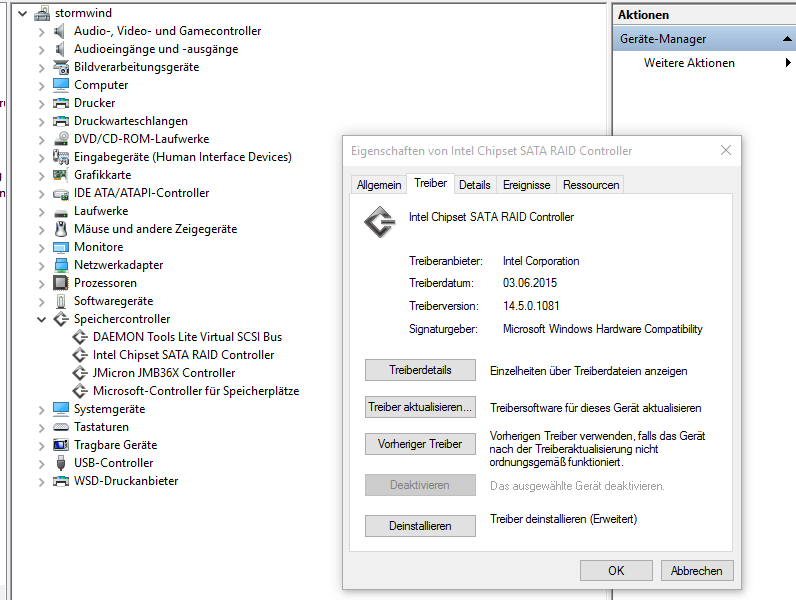Click the Laufwerke drive icon
This screenshot has width=796, height=600.
pyautogui.click(x=61, y=212)
